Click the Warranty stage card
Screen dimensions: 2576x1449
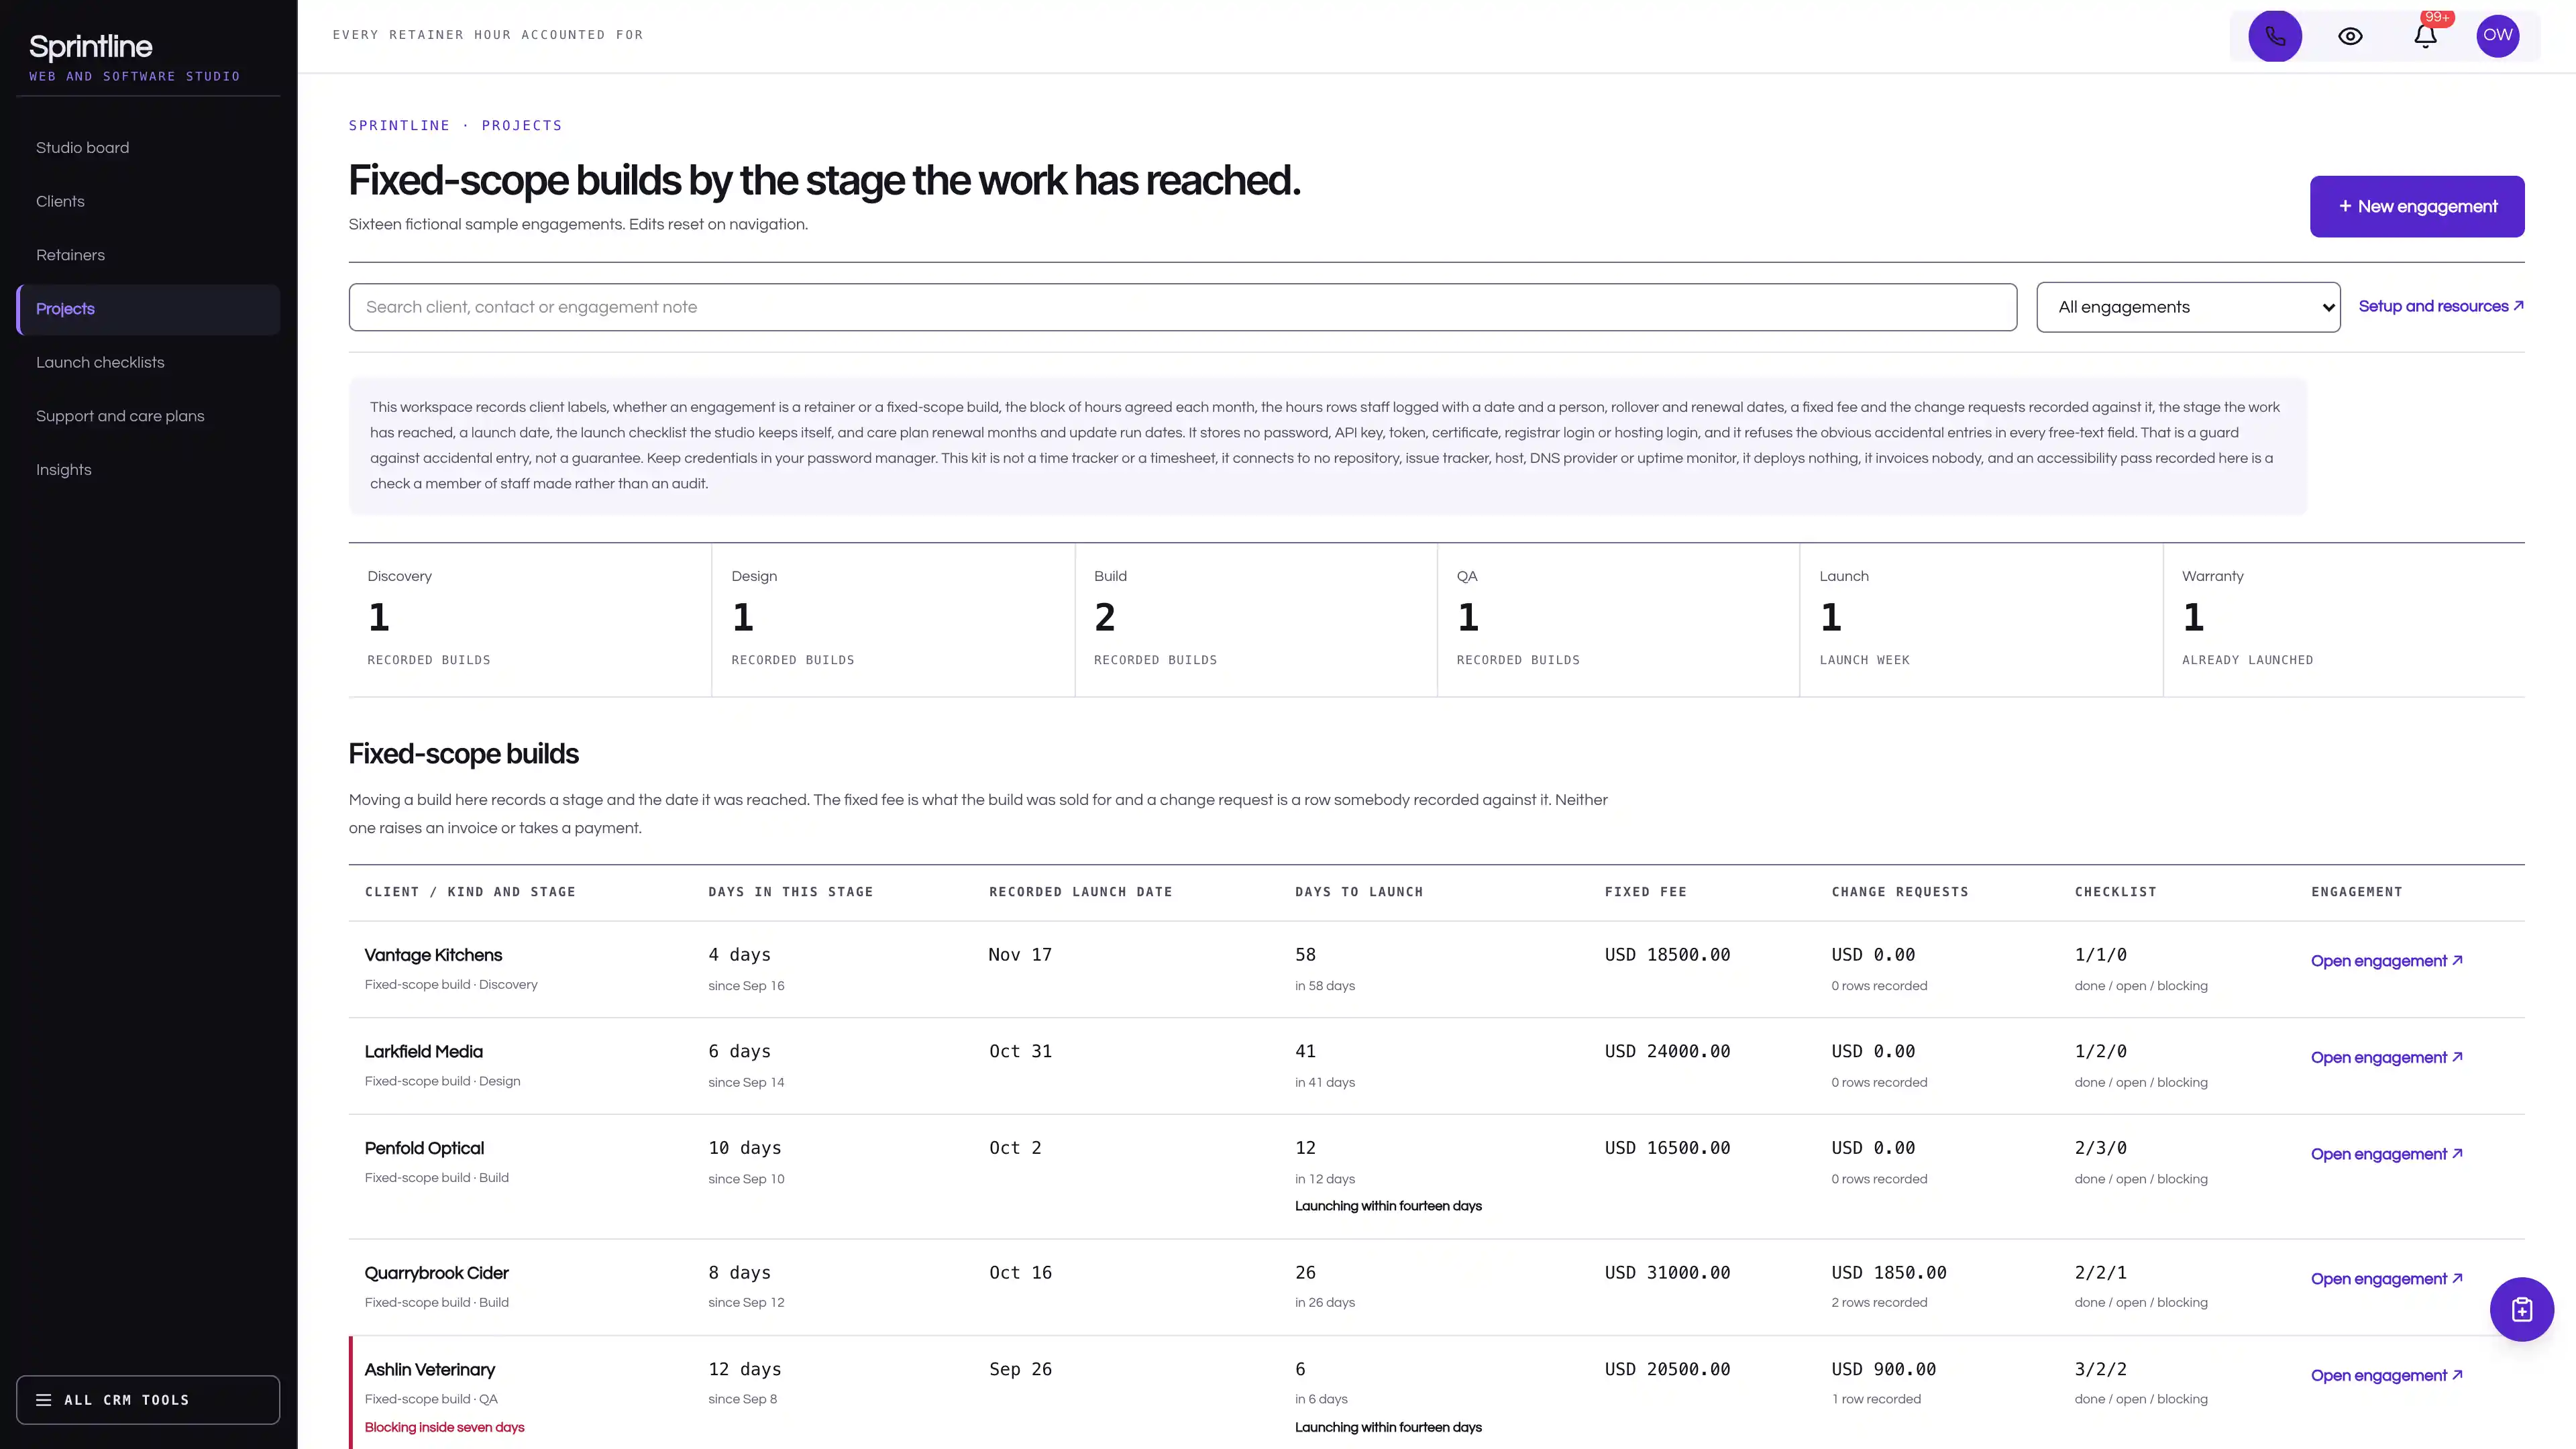pos(2344,620)
